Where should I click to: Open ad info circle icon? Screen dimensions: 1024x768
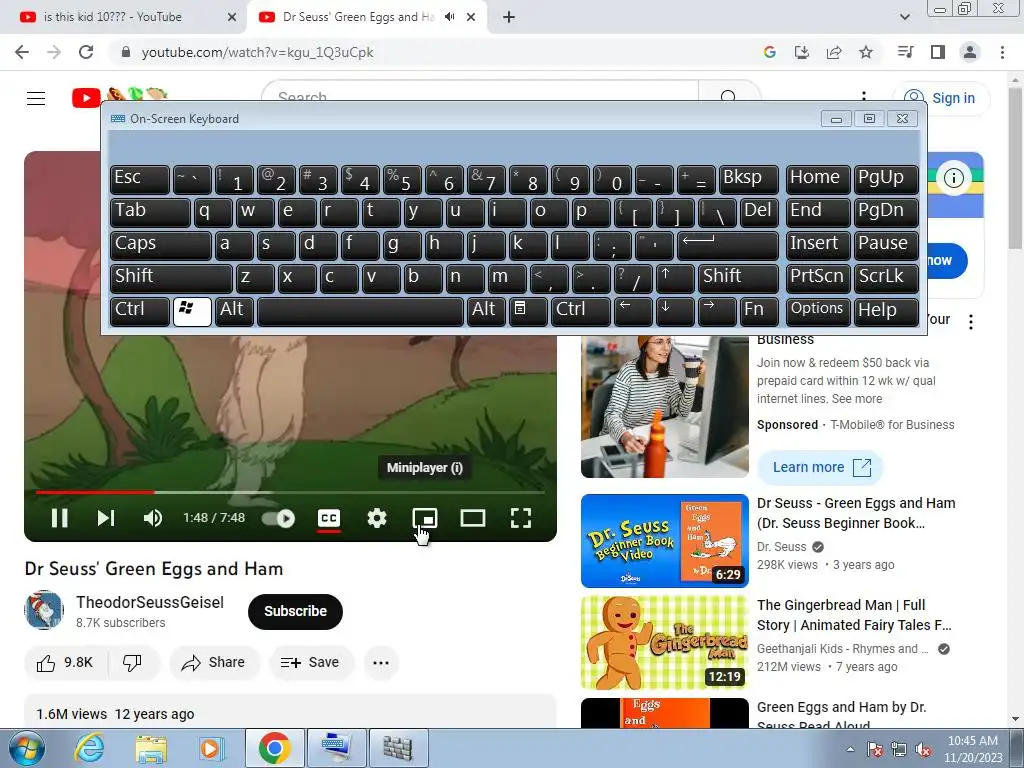coord(953,178)
